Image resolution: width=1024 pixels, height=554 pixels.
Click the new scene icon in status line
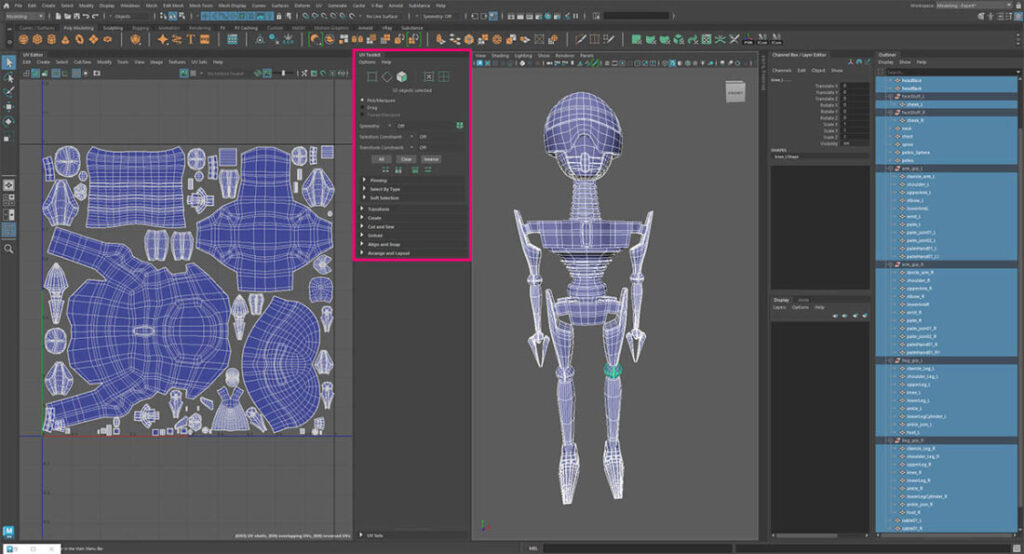(58, 16)
